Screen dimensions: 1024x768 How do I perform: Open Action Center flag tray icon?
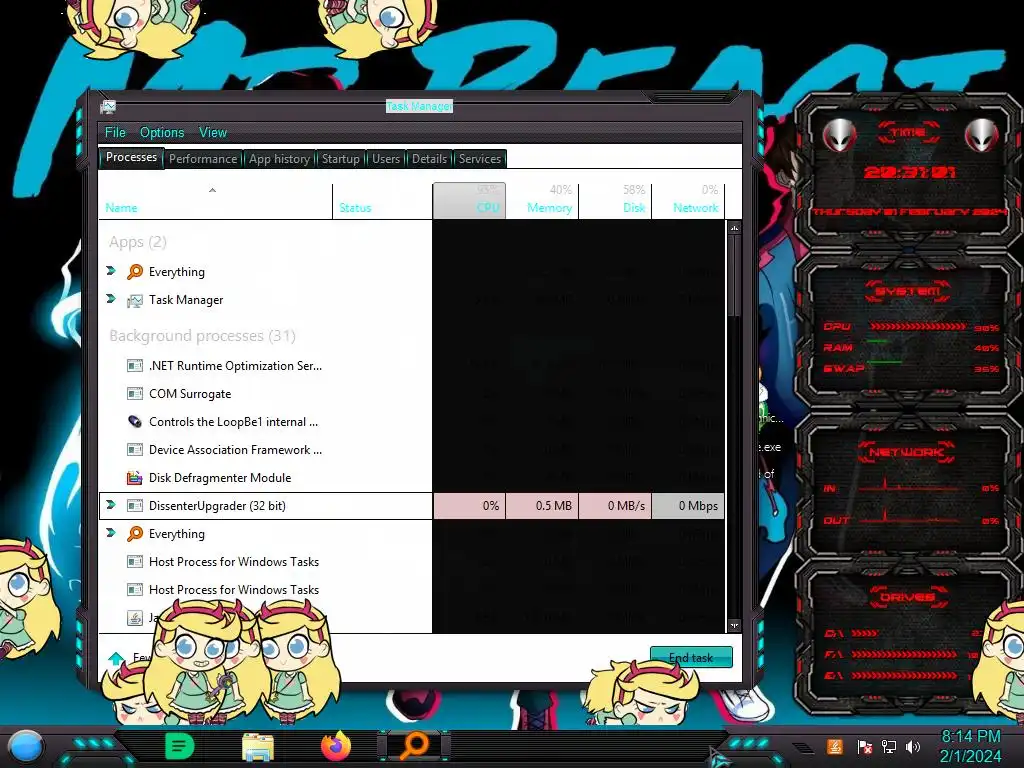click(865, 747)
